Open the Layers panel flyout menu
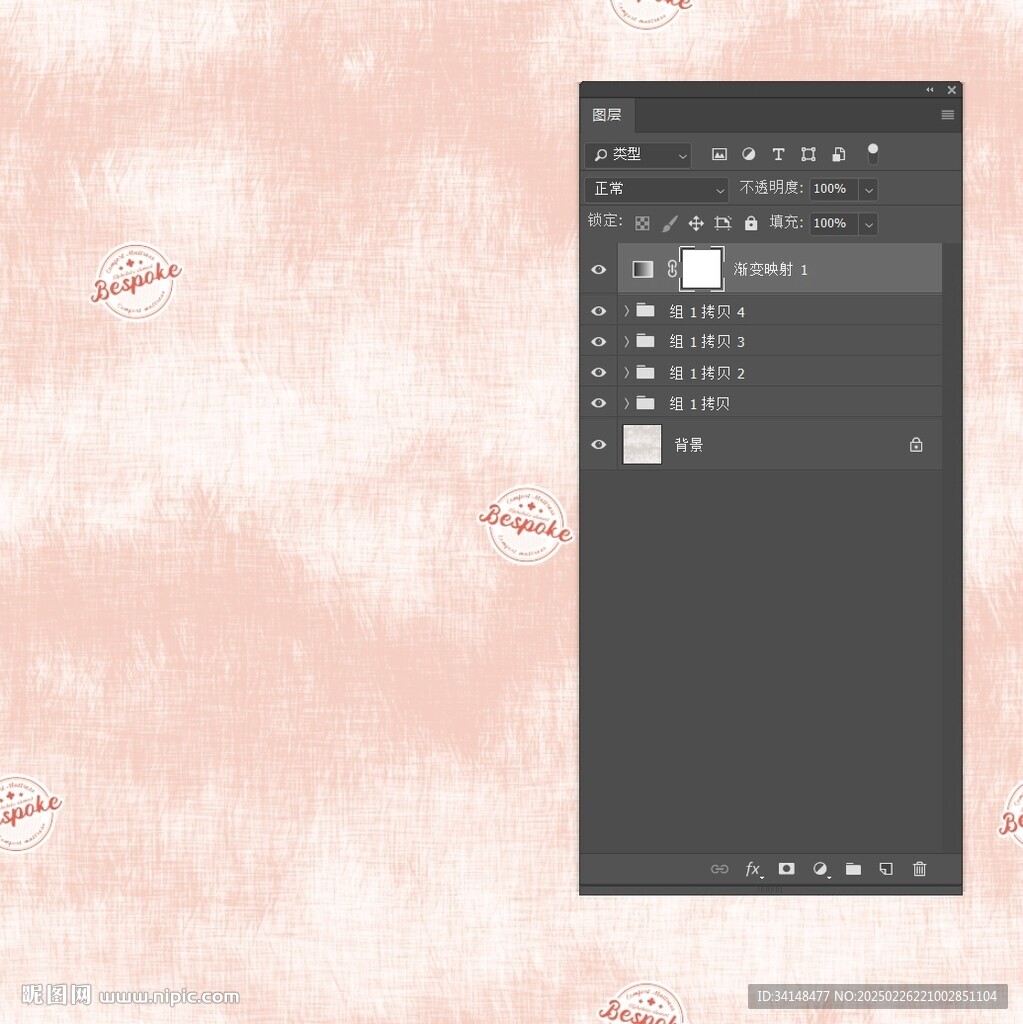Viewport: 1023px width, 1024px height. (x=947, y=115)
